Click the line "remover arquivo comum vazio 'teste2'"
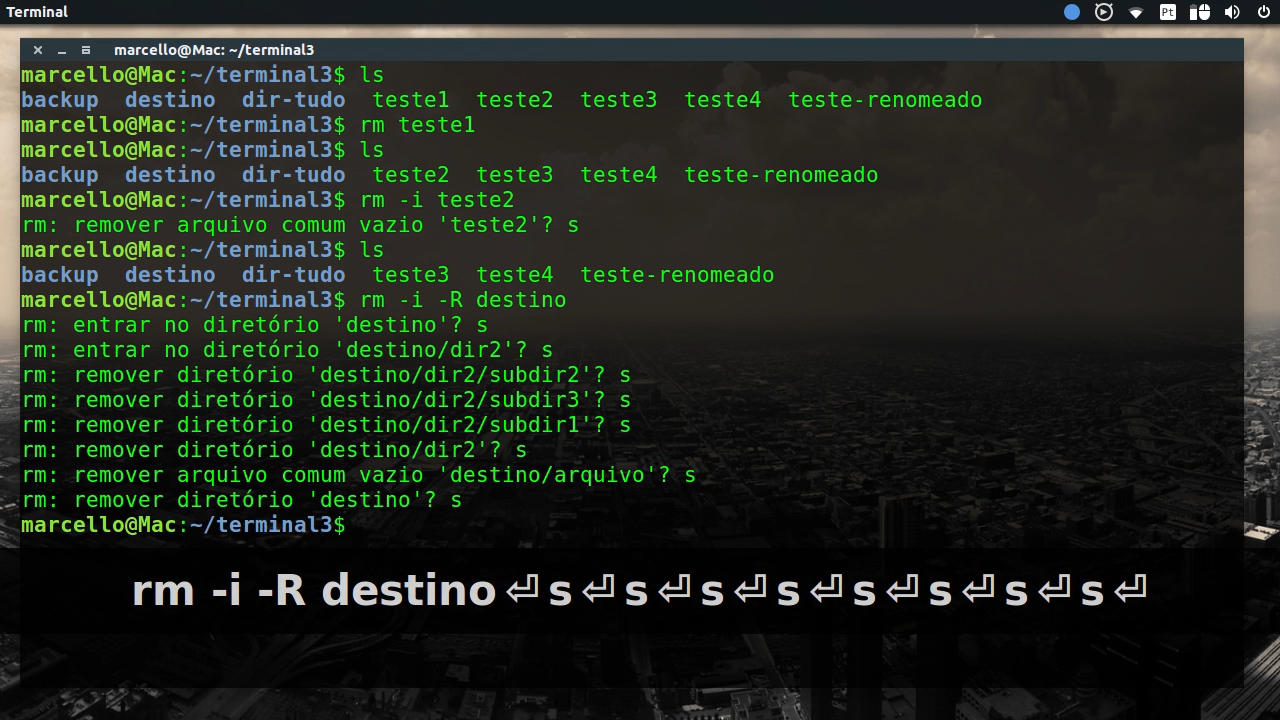 (300, 225)
